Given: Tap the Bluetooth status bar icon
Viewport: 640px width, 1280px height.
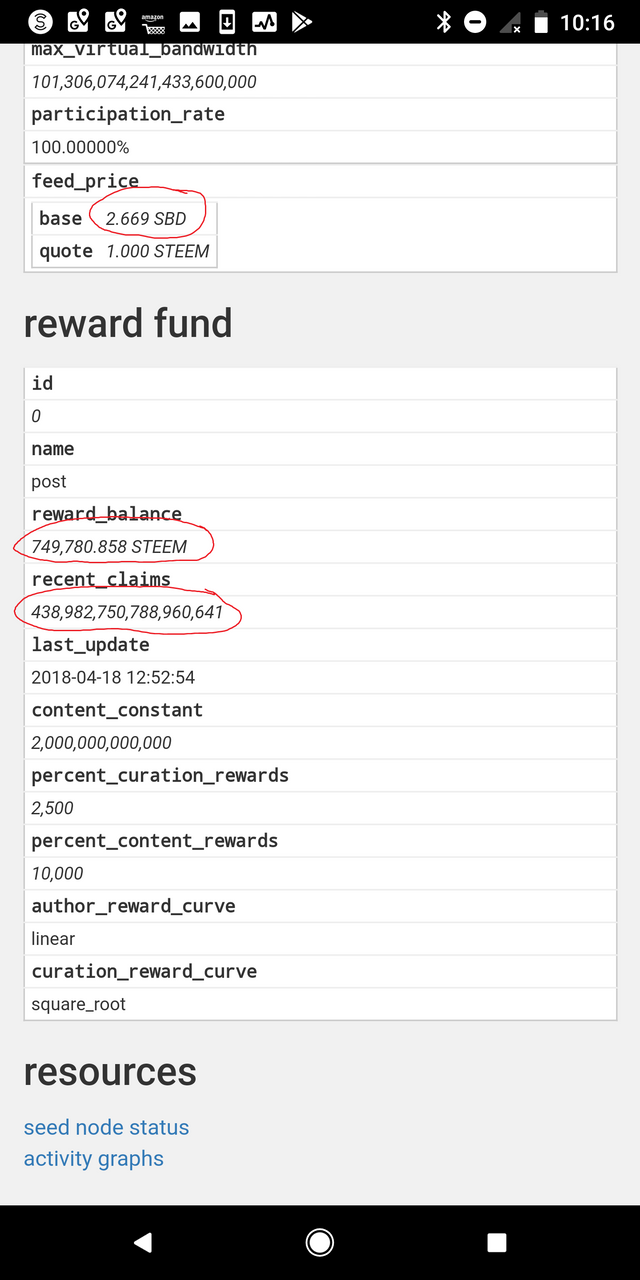Looking at the screenshot, I should pyautogui.click(x=444, y=21).
